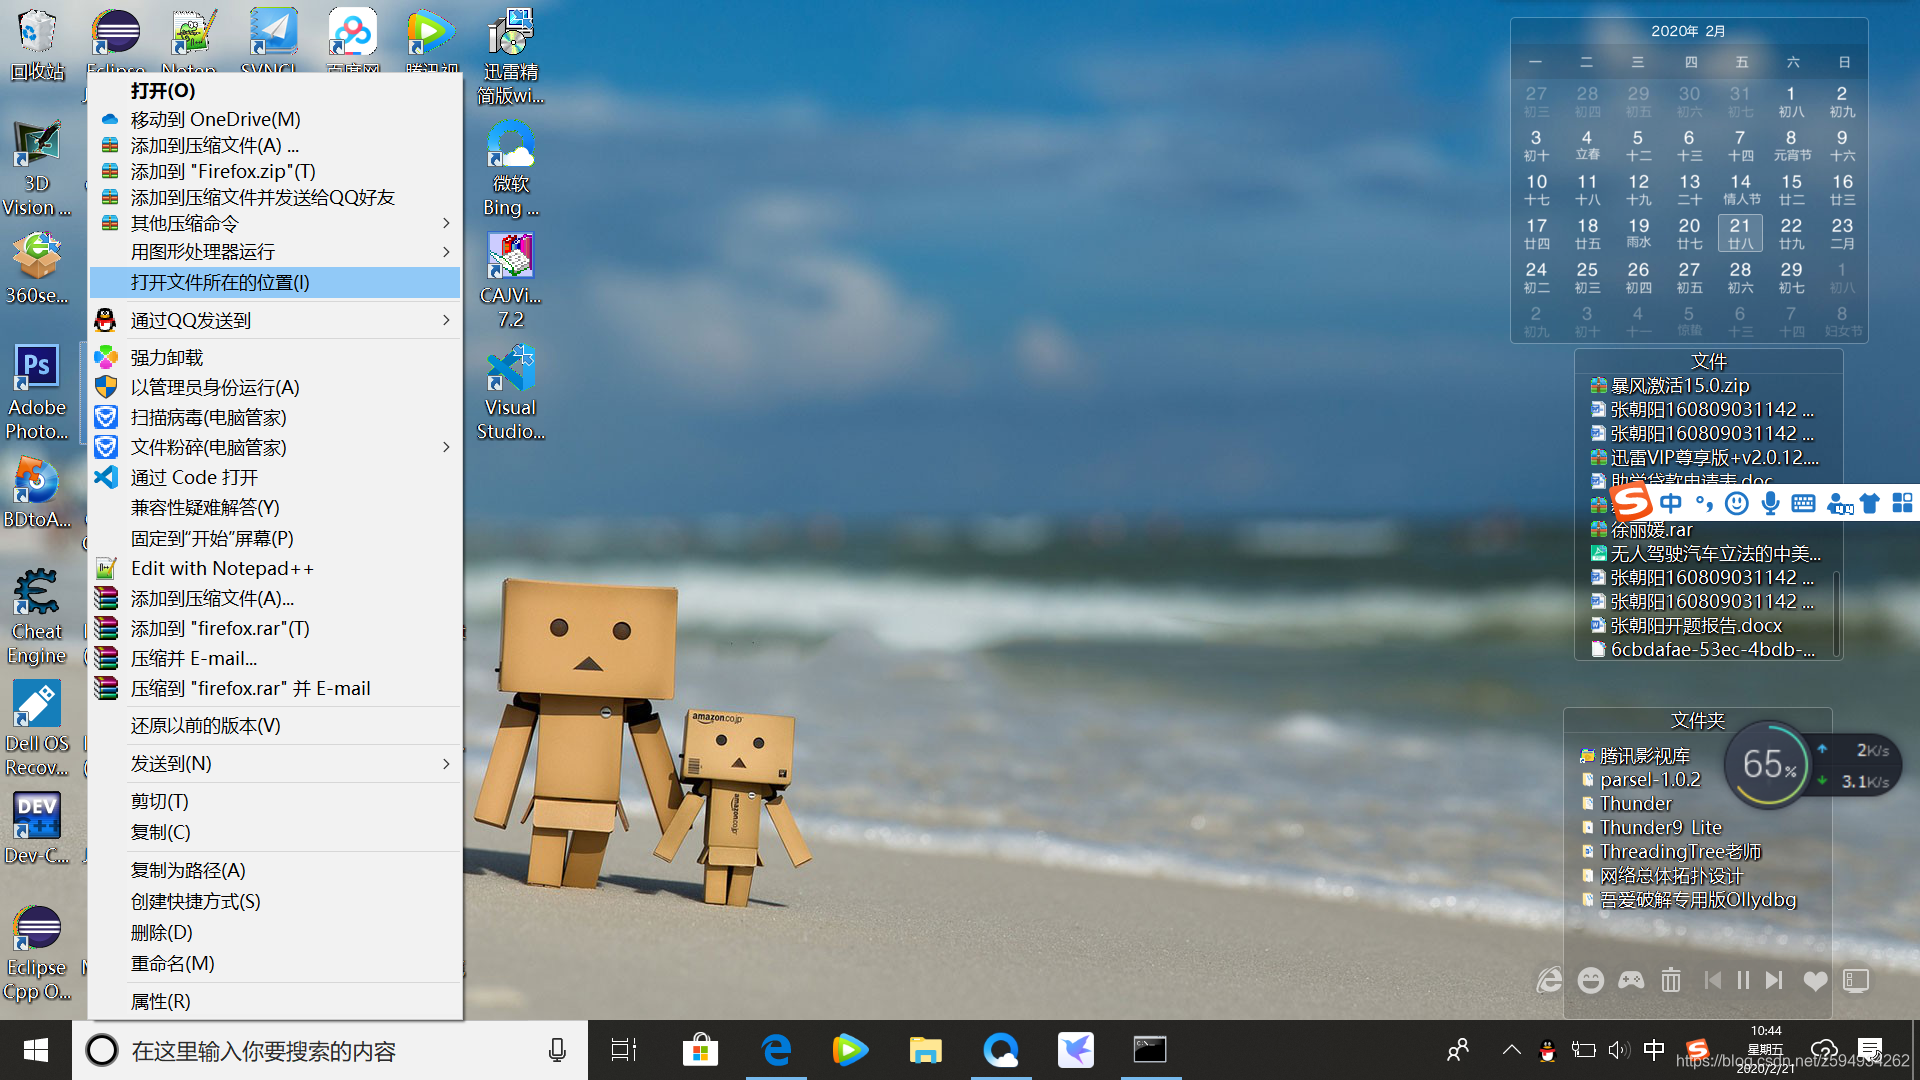Open 网络总体拓扑设计 folder in widget

point(1661,876)
